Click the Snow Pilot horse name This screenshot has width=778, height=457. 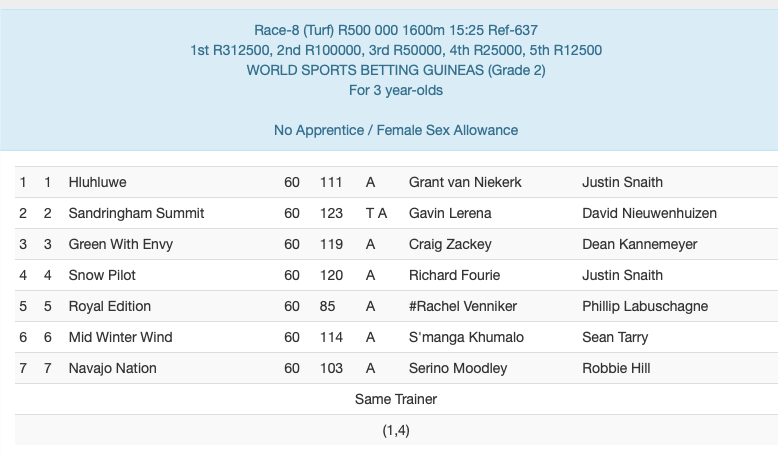coord(102,275)
